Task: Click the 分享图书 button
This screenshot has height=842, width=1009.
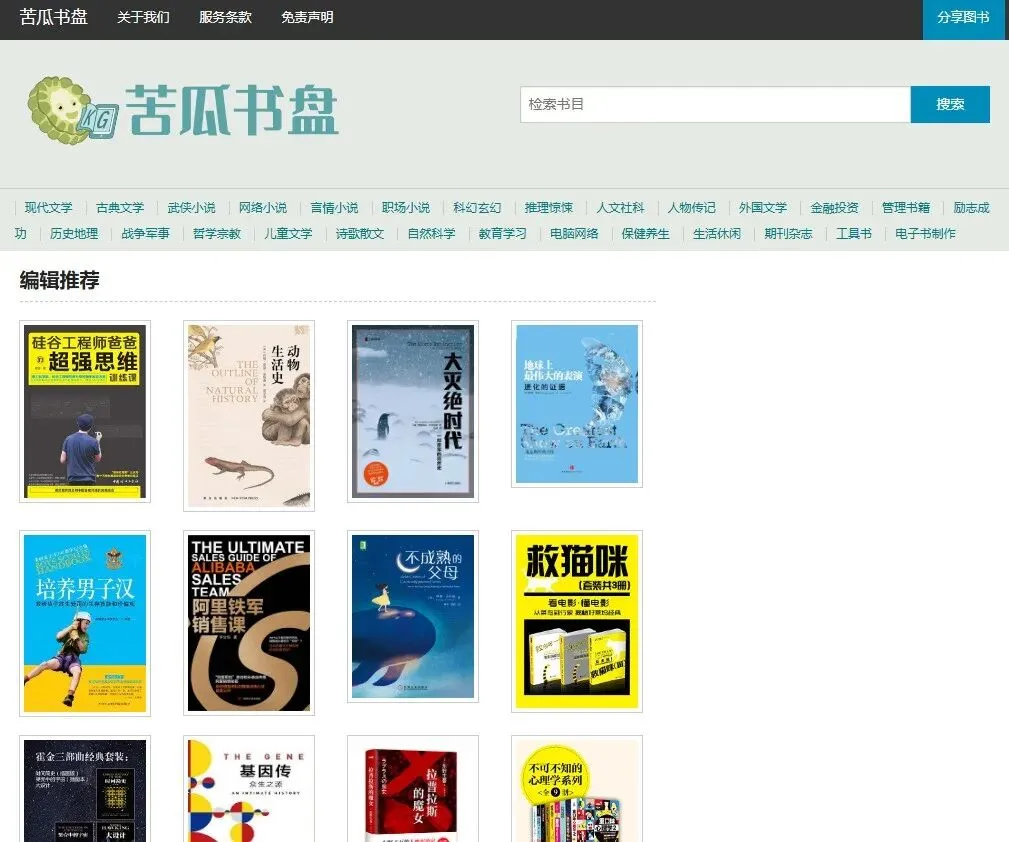Action: pyautogui.click(x=963, y=17)
